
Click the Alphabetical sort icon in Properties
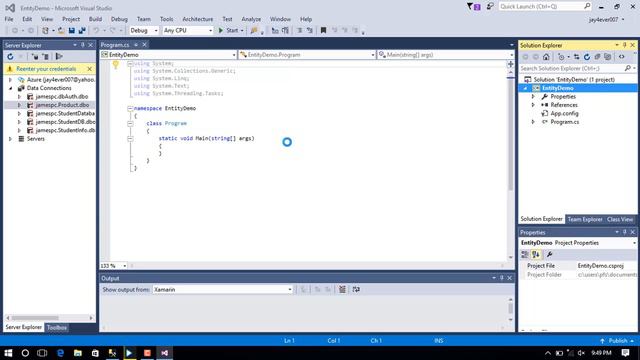(x=536, y=255)
